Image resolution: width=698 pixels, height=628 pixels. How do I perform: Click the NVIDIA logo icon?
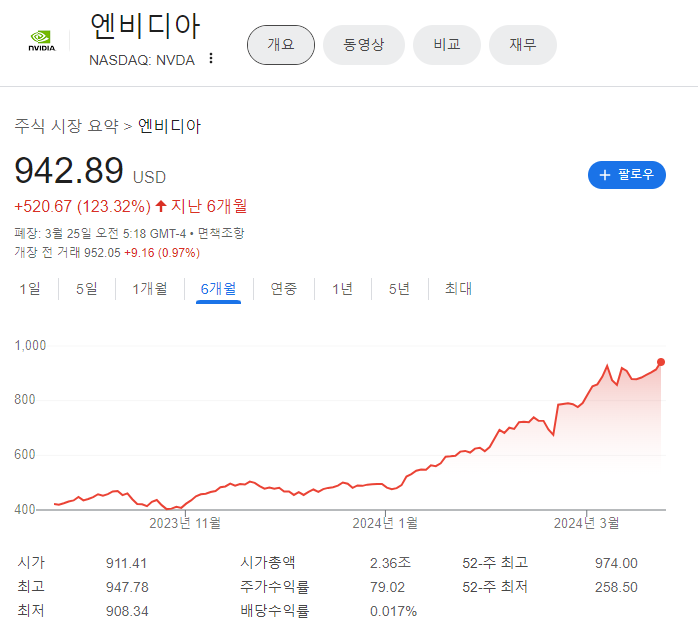point(42,41)
